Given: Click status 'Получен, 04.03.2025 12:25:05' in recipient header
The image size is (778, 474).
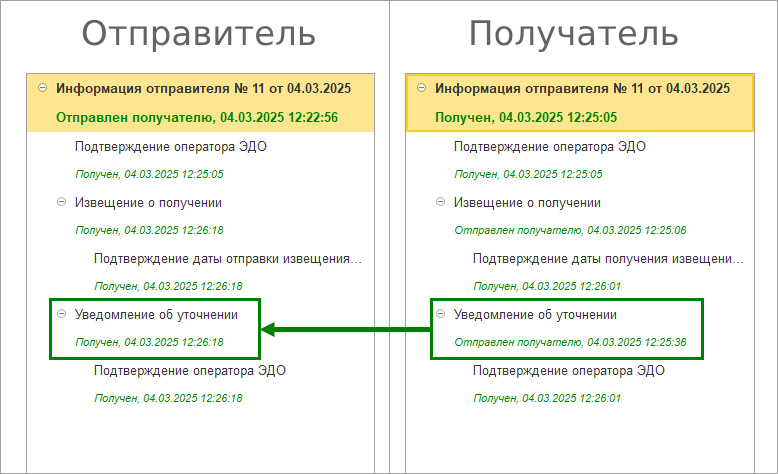Looking at the screenshot, I should (x=526, y=118).
